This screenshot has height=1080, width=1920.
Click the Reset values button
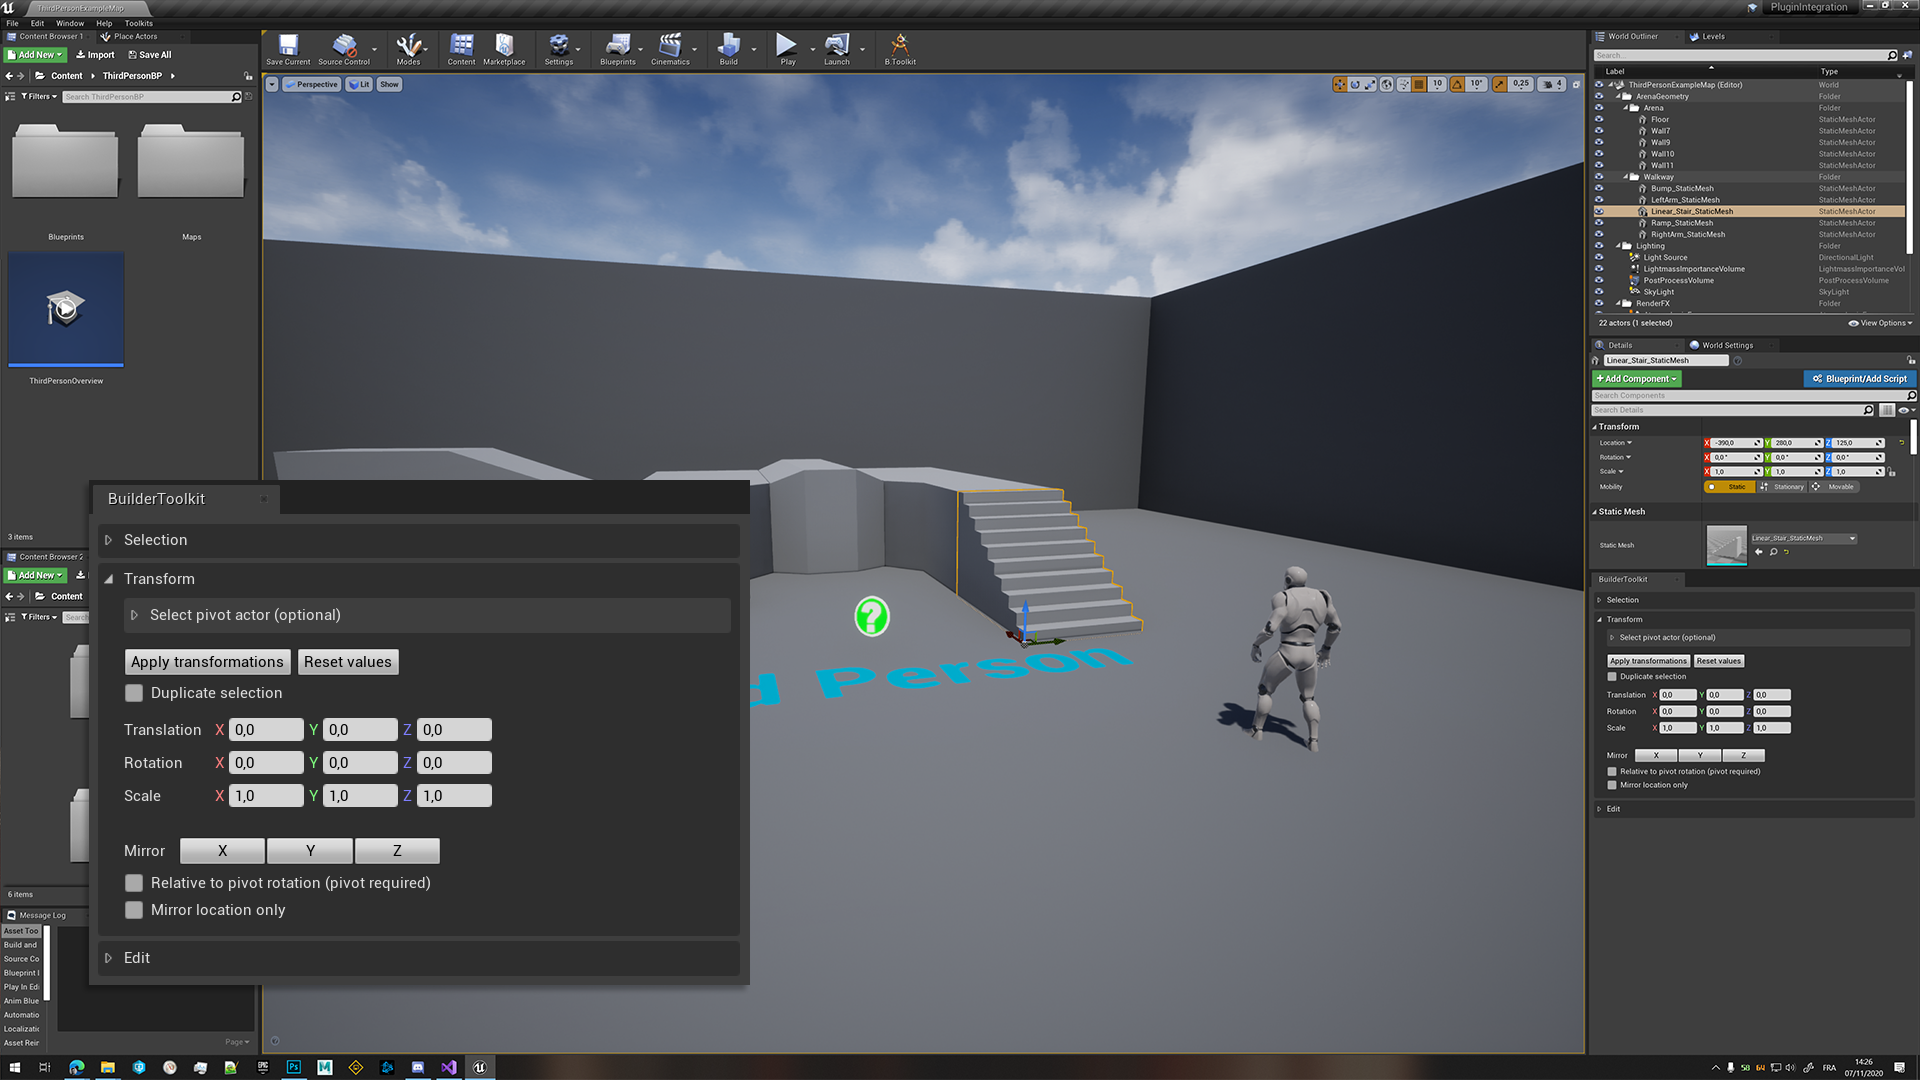(x=347, y=661)
